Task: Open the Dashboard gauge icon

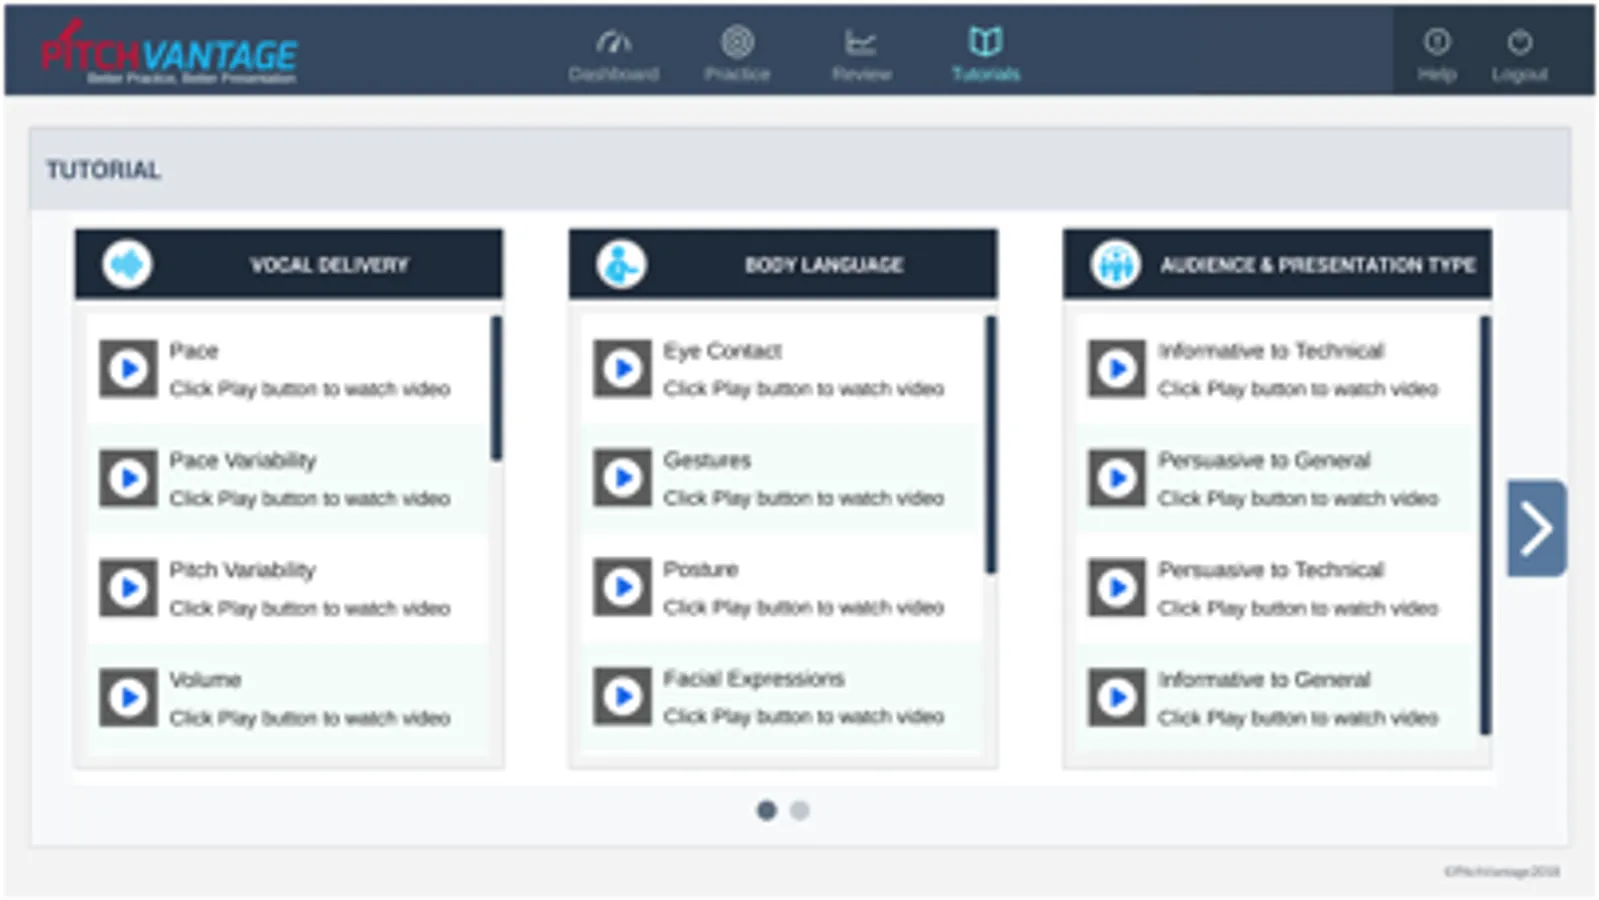Action: tap(613, 42)
